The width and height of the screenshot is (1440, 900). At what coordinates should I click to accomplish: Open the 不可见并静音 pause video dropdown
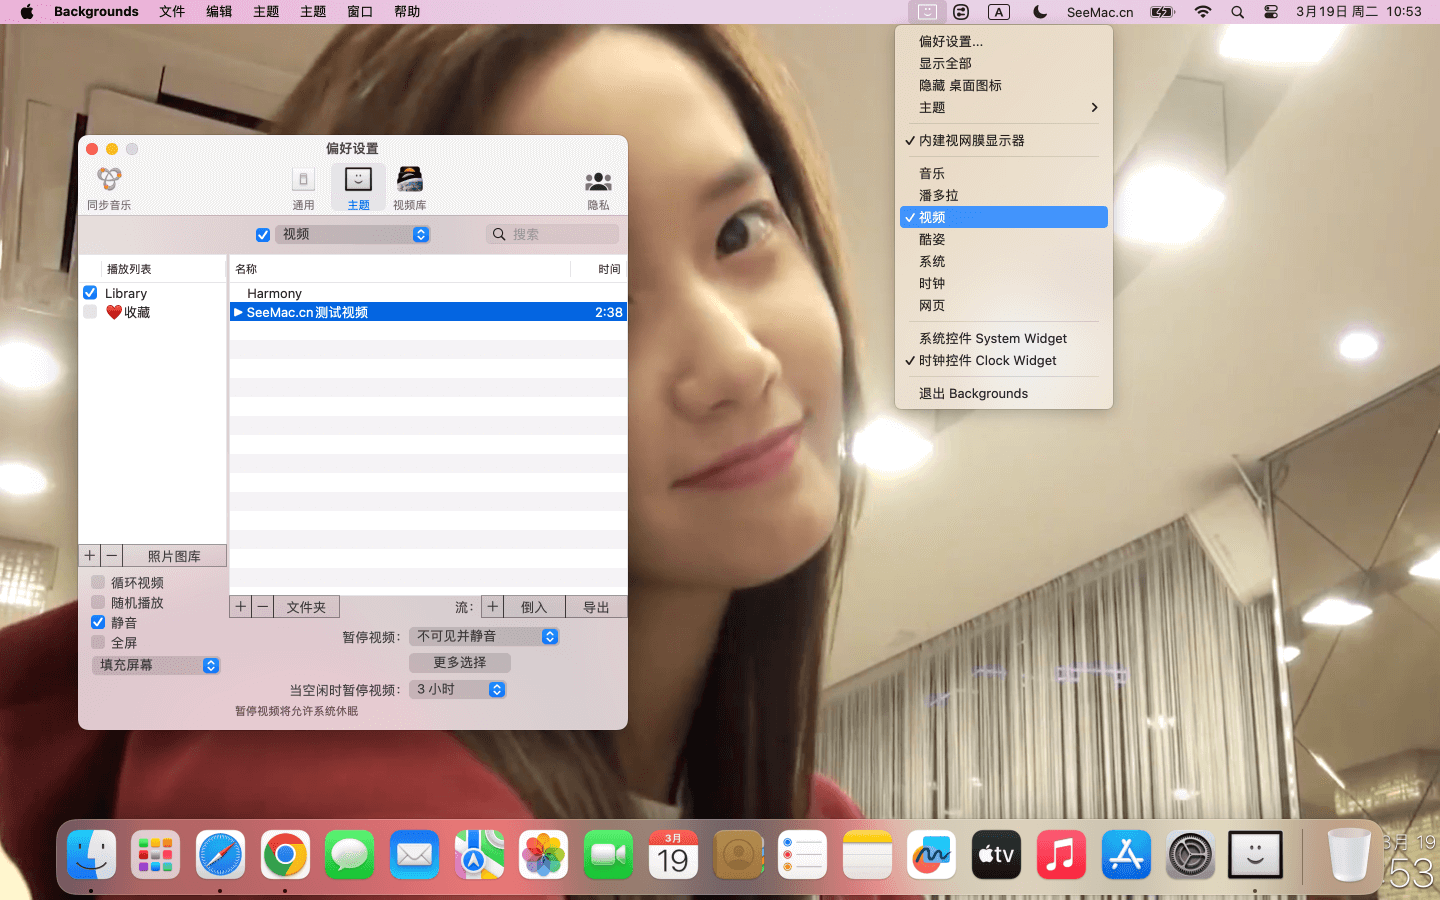(485, 637)
